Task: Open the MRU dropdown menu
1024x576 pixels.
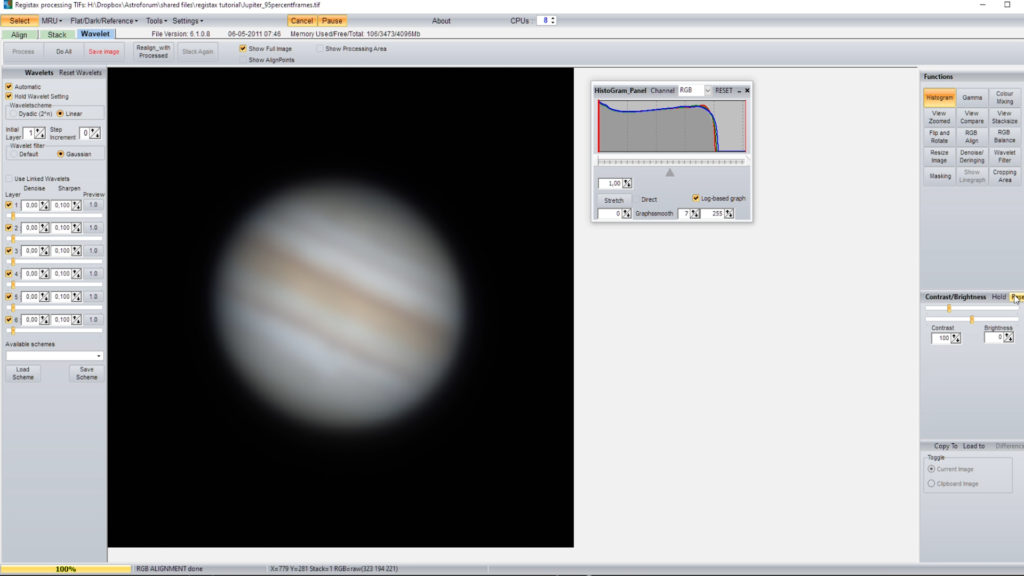Action: 52,21
